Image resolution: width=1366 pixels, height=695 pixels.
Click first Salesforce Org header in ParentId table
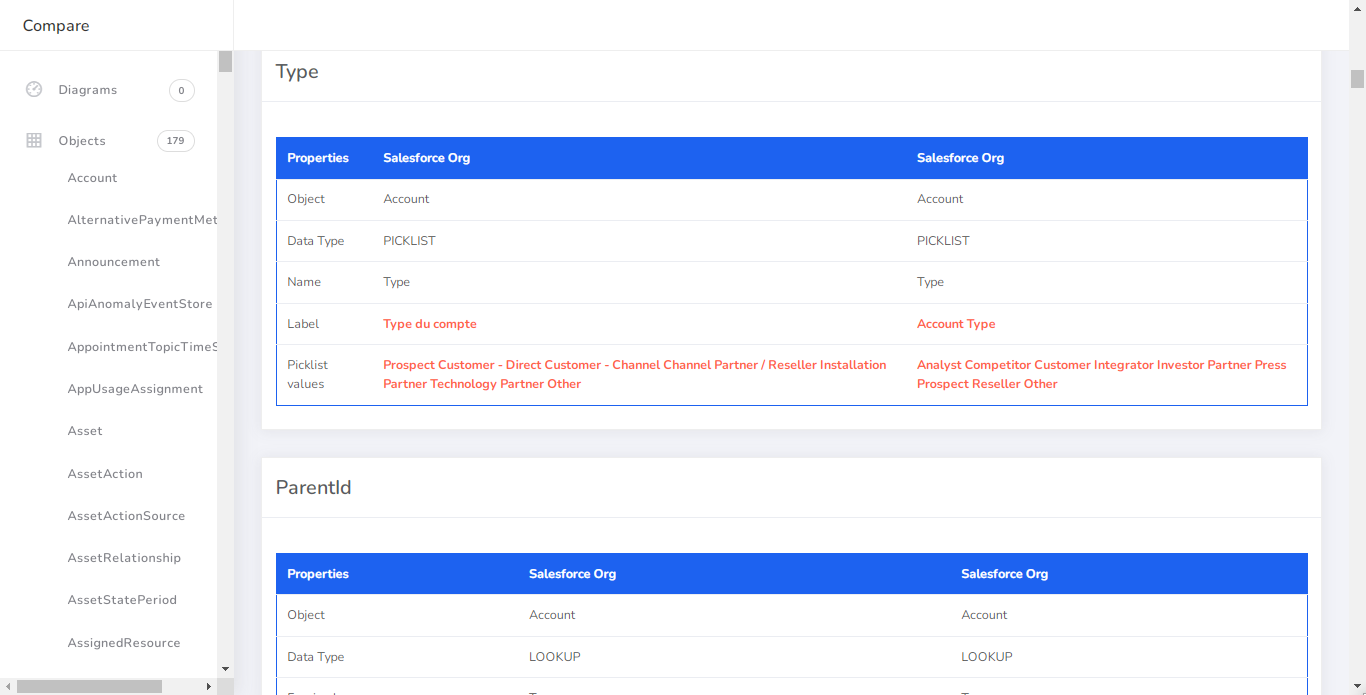tap(572, 574)
